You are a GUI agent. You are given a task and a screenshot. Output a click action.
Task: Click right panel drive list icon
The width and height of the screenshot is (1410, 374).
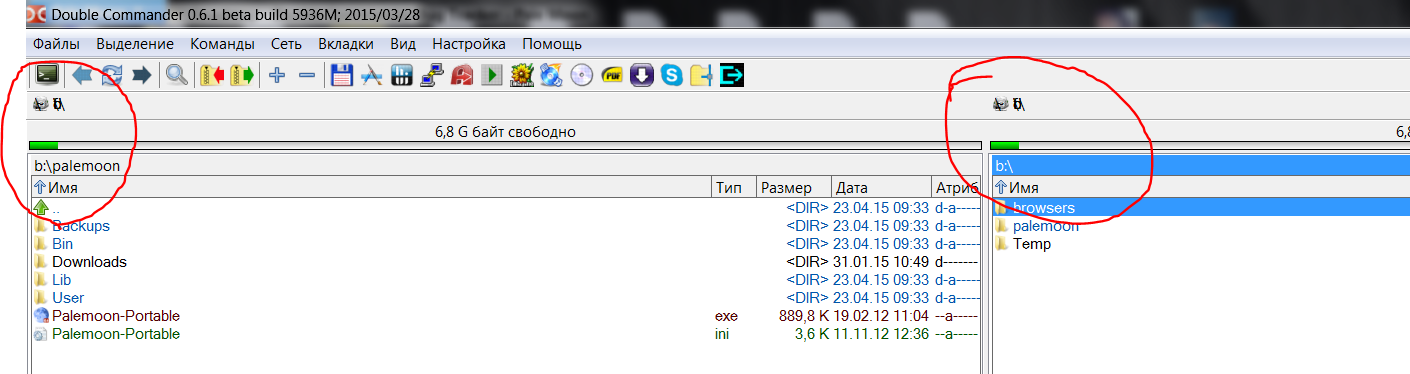click(1000, 104)
